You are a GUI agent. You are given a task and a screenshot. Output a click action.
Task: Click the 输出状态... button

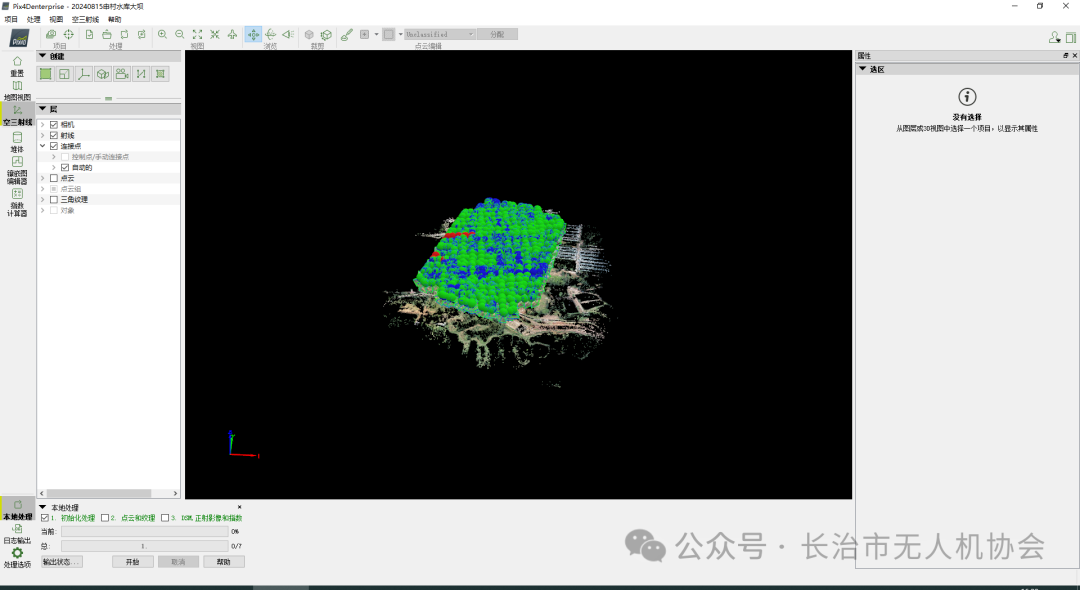coord(62,562)
